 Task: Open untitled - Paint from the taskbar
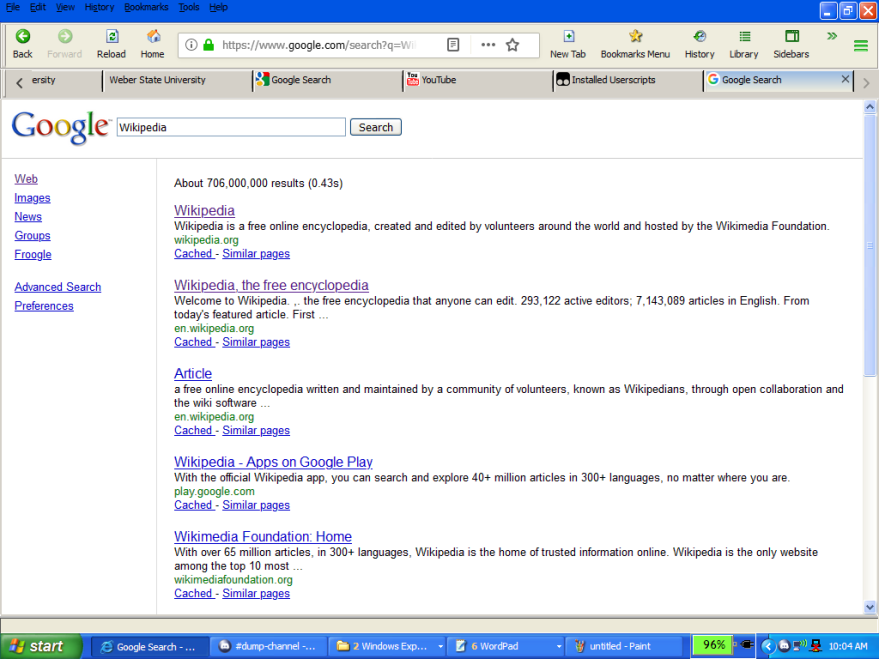click(x=626, y=646)
